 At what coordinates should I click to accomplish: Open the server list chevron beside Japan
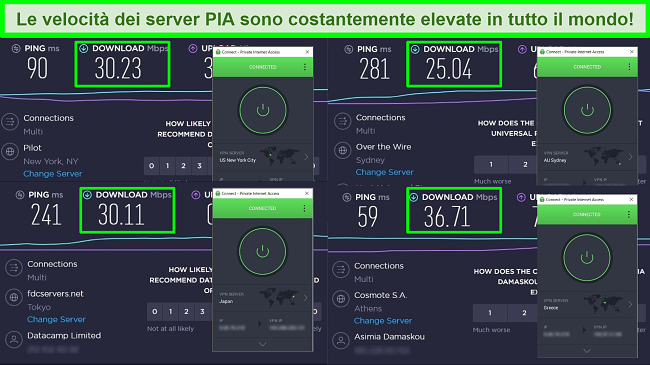click(x=306, y=298)
